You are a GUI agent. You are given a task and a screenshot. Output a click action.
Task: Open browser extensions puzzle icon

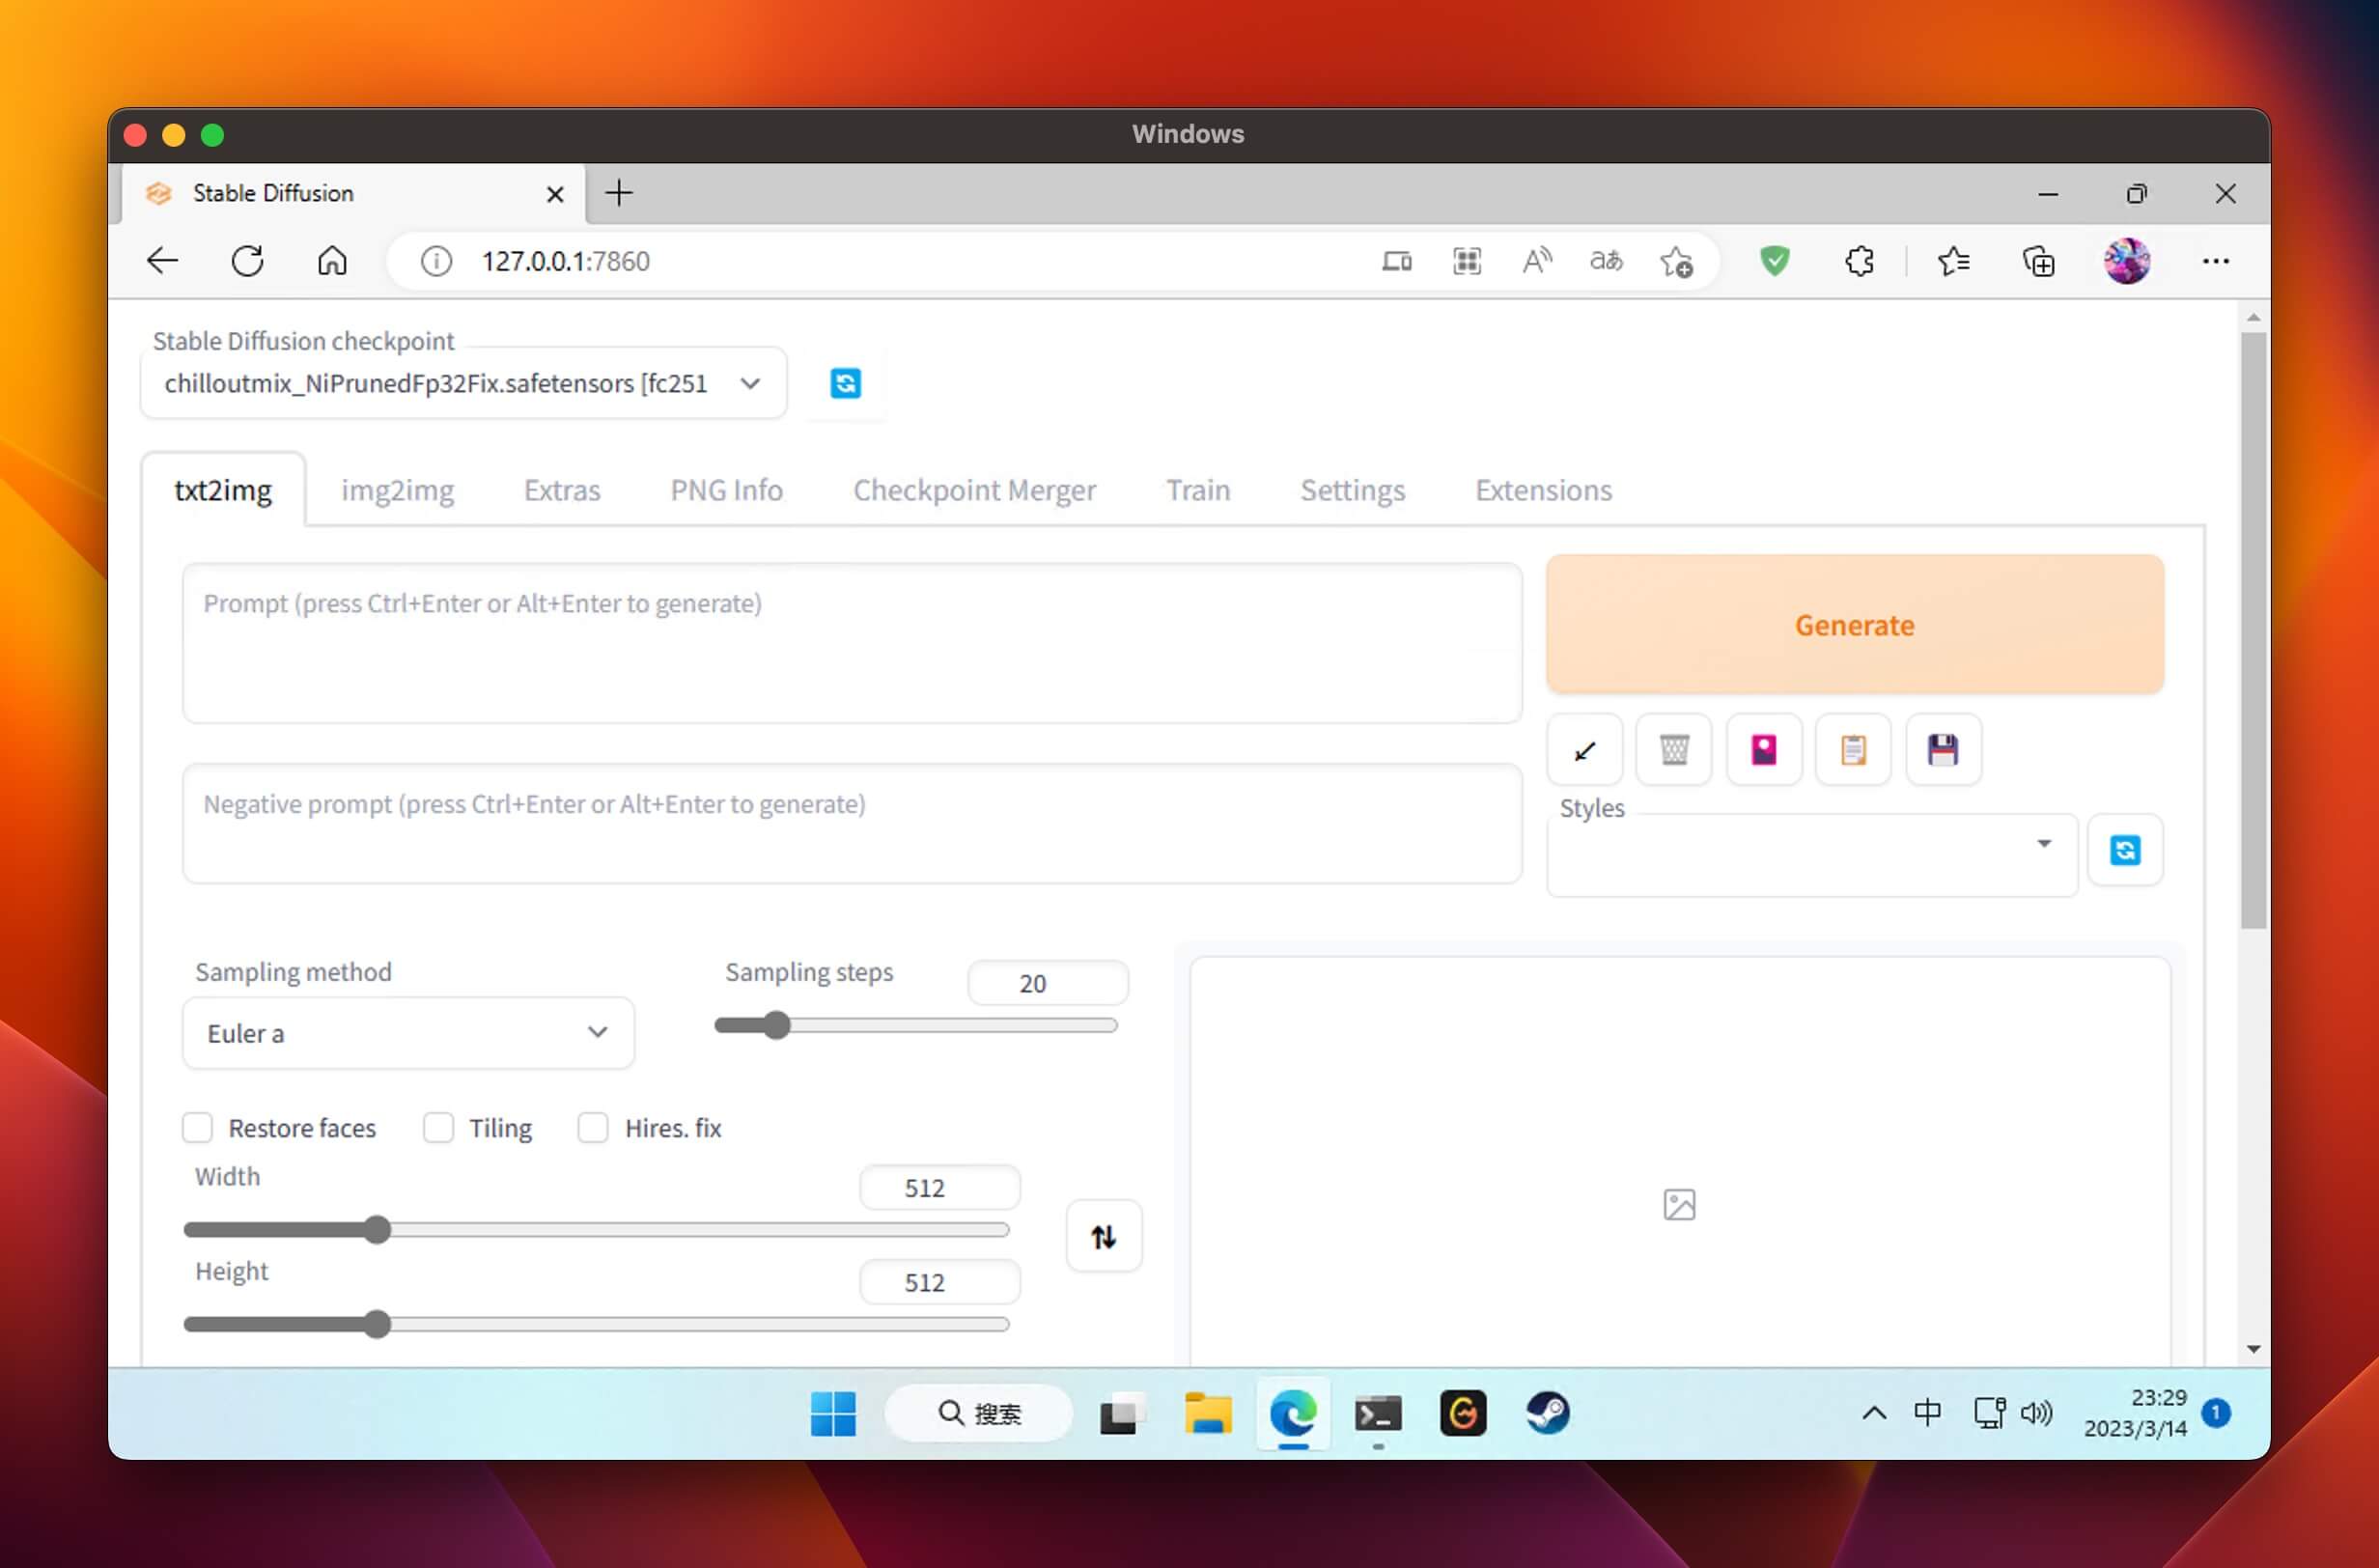click(1859, 261)
